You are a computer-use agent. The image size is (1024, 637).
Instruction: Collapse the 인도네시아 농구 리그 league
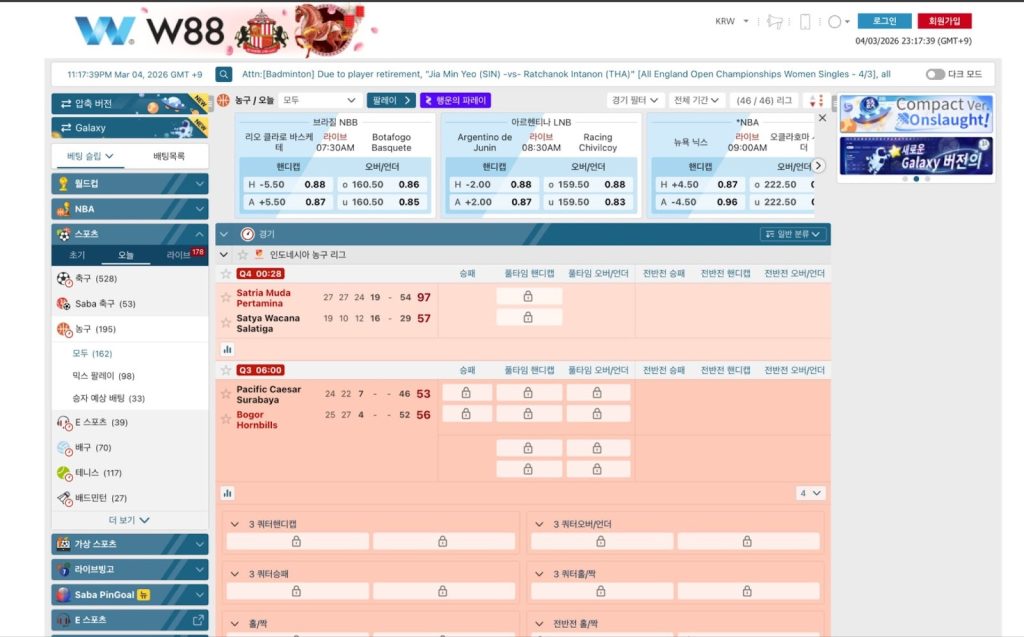tap(224, 255)
